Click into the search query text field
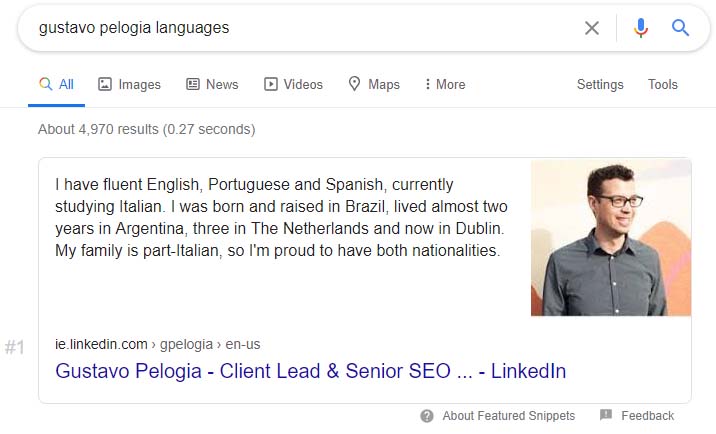The image size is (716, 434). tap(301, 28)
